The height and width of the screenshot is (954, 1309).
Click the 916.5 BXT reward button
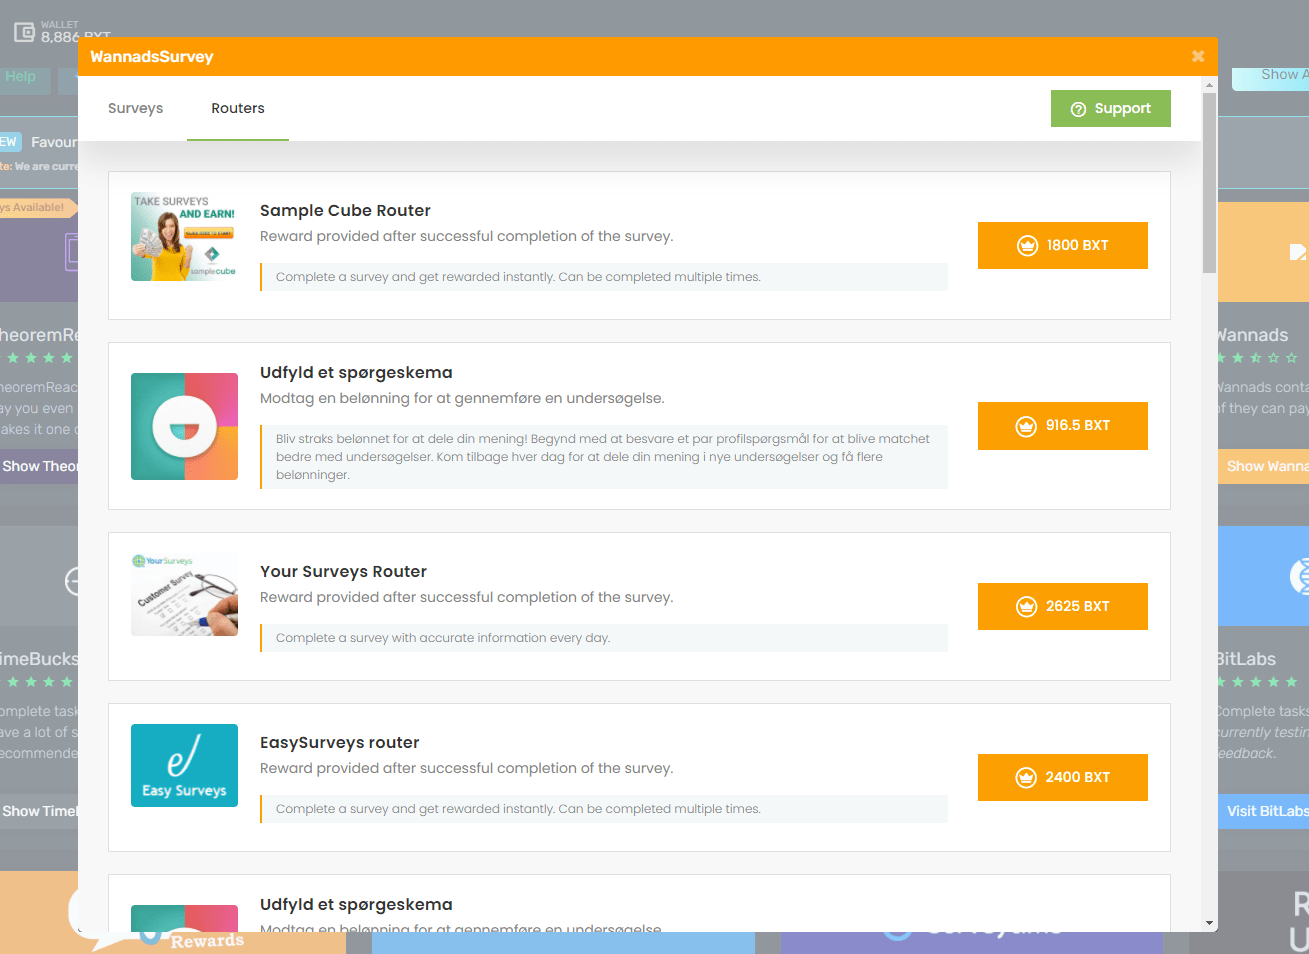pos(1062,426)
